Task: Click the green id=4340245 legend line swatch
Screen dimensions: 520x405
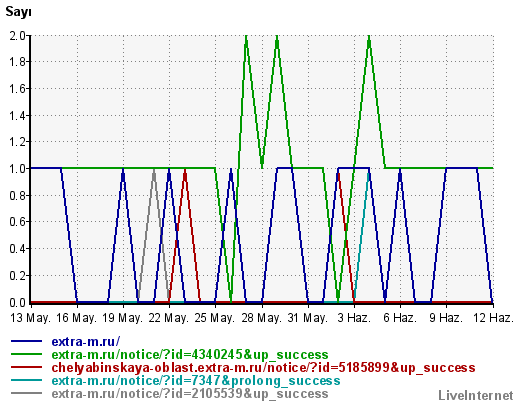Action: [x=27, y=354]
